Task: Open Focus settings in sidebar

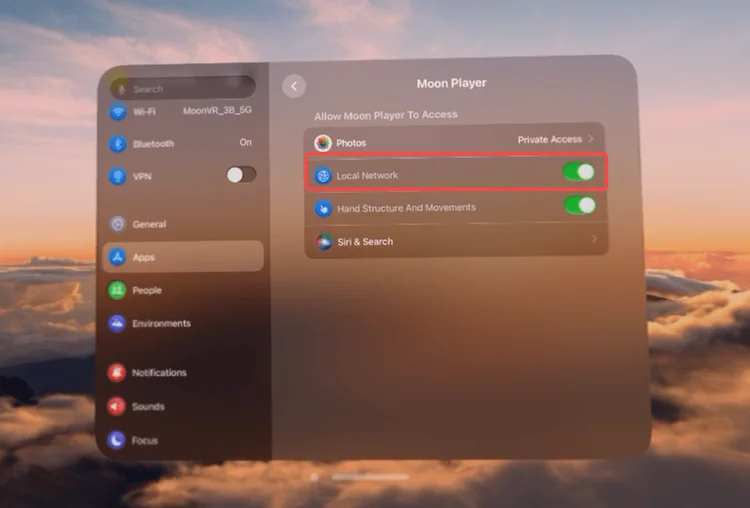Action: click(x=183, y=440)
